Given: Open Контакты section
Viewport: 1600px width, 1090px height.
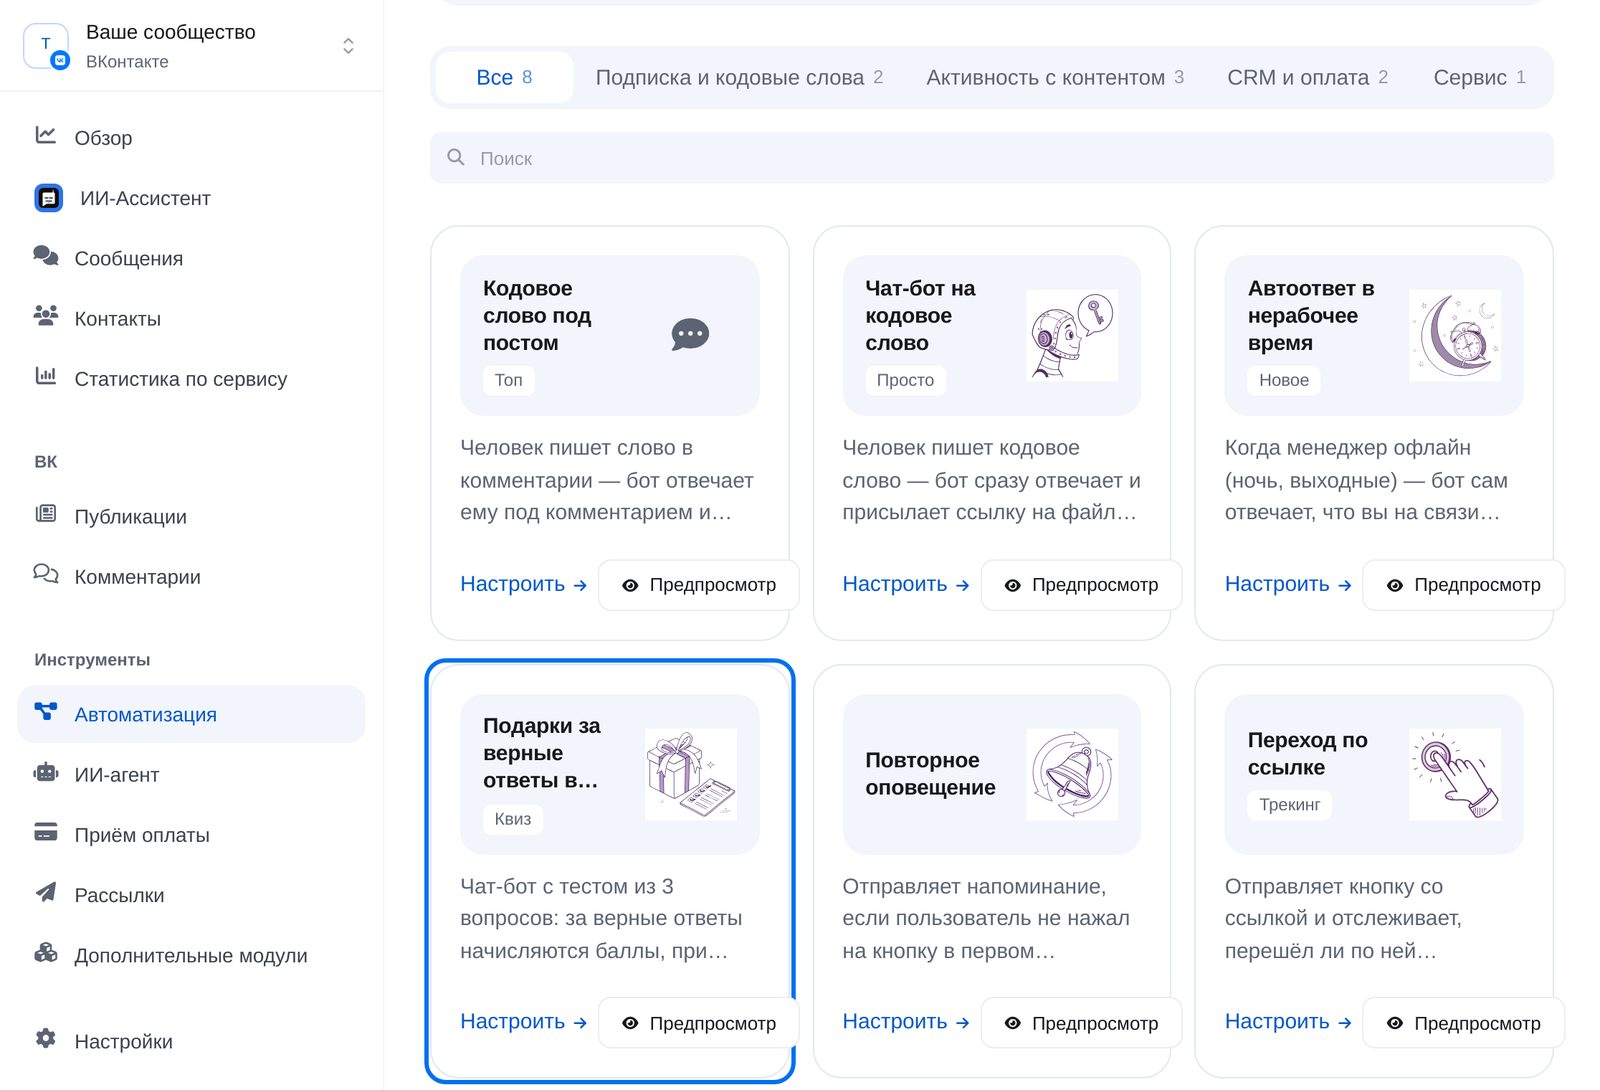Looking at the screenshot, I should [x=191, y=318].
